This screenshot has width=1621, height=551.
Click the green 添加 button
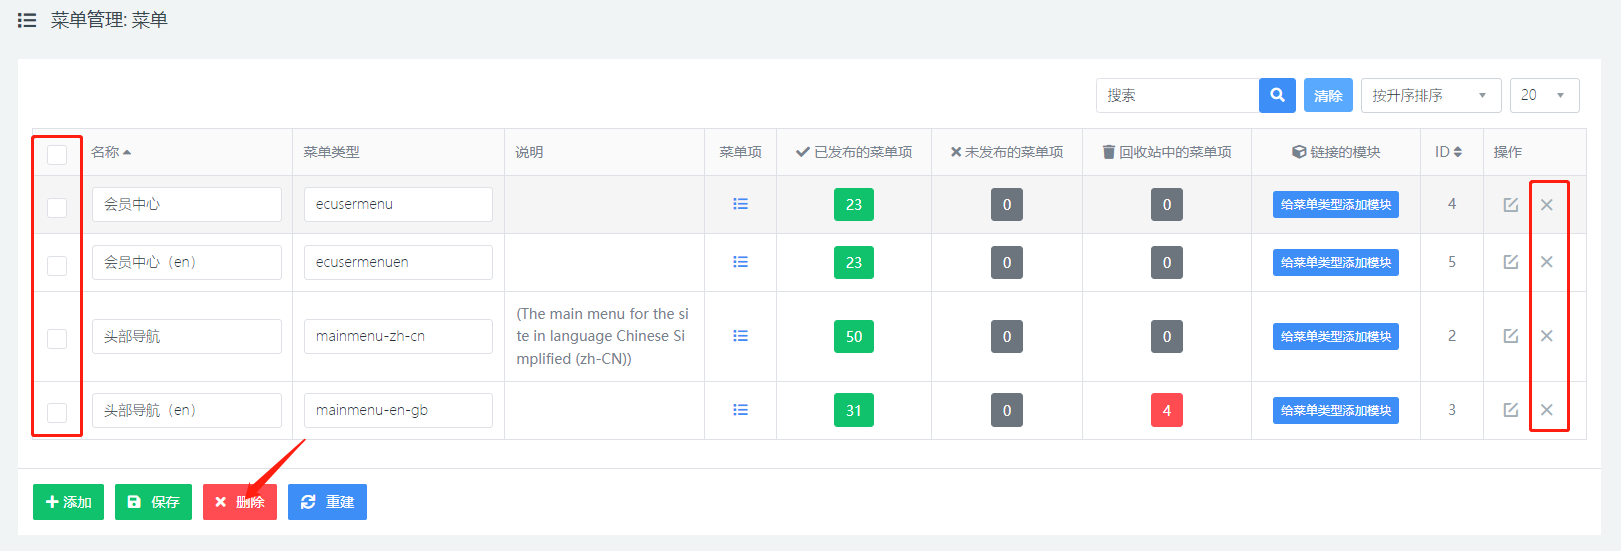68,502
